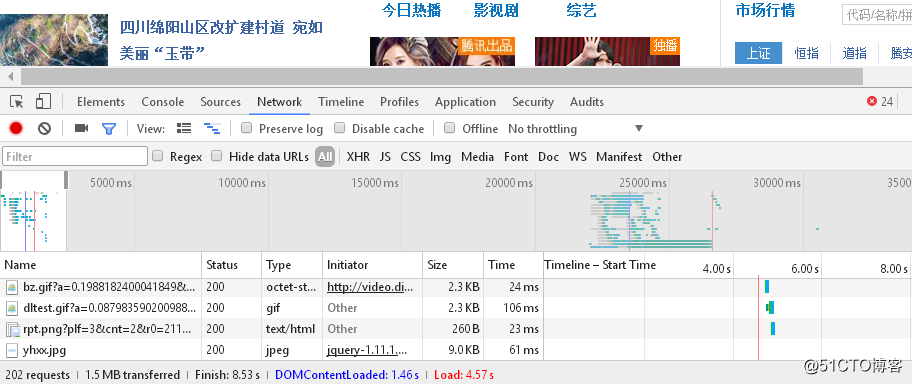Sort by the Name column header
912x384 pixels.
click(101, 265)
